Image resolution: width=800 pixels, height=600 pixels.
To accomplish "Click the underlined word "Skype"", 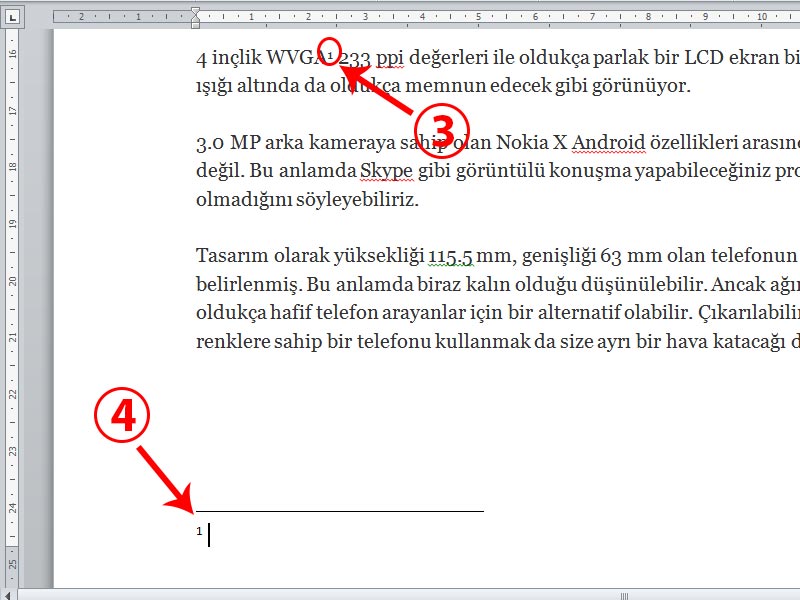I will click(x=386, y=171).
